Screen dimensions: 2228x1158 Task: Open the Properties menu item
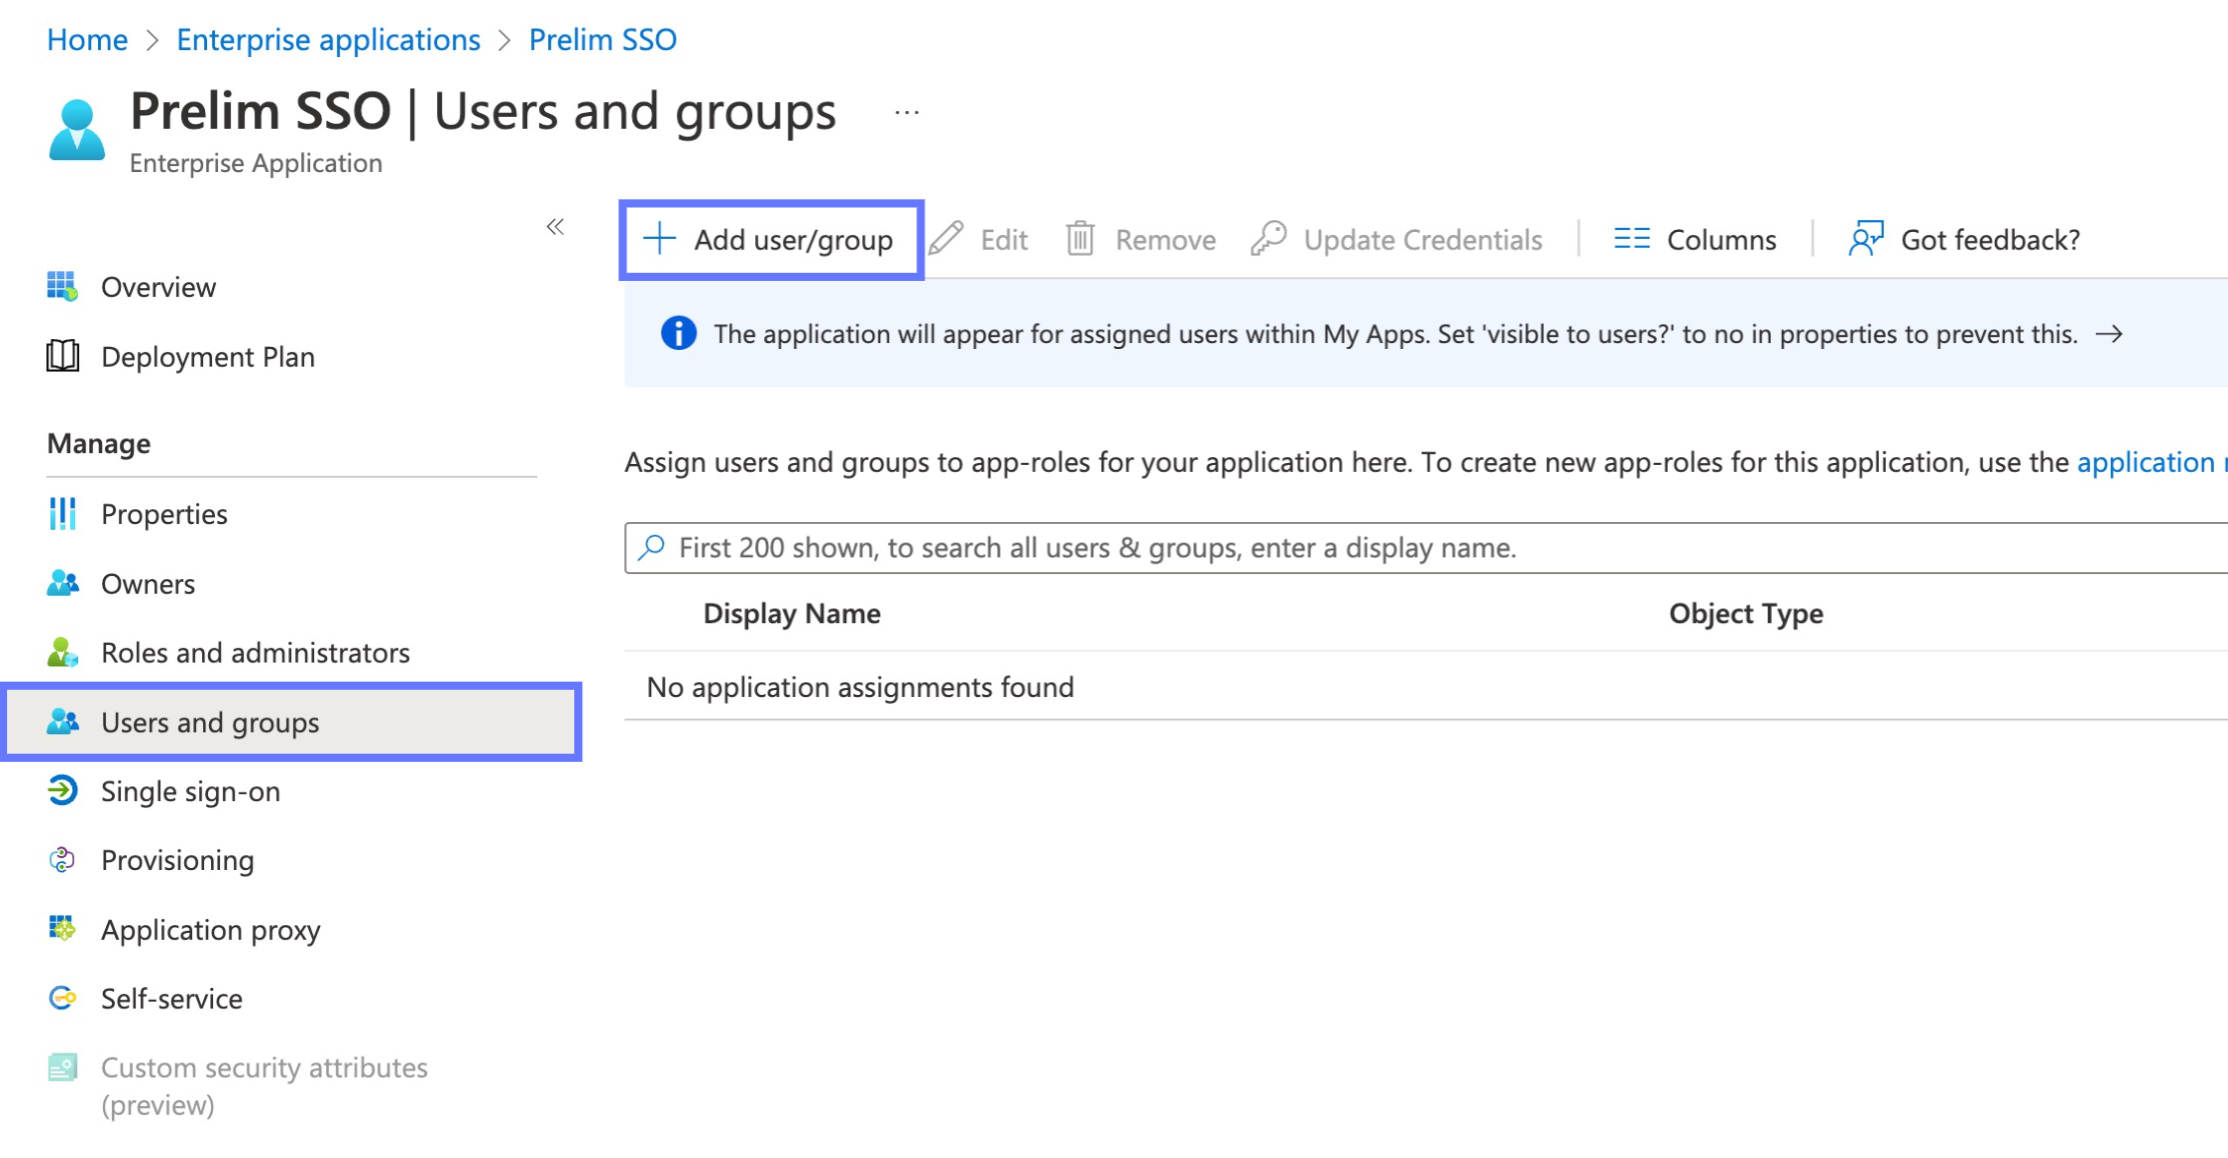tap(162, 513)
